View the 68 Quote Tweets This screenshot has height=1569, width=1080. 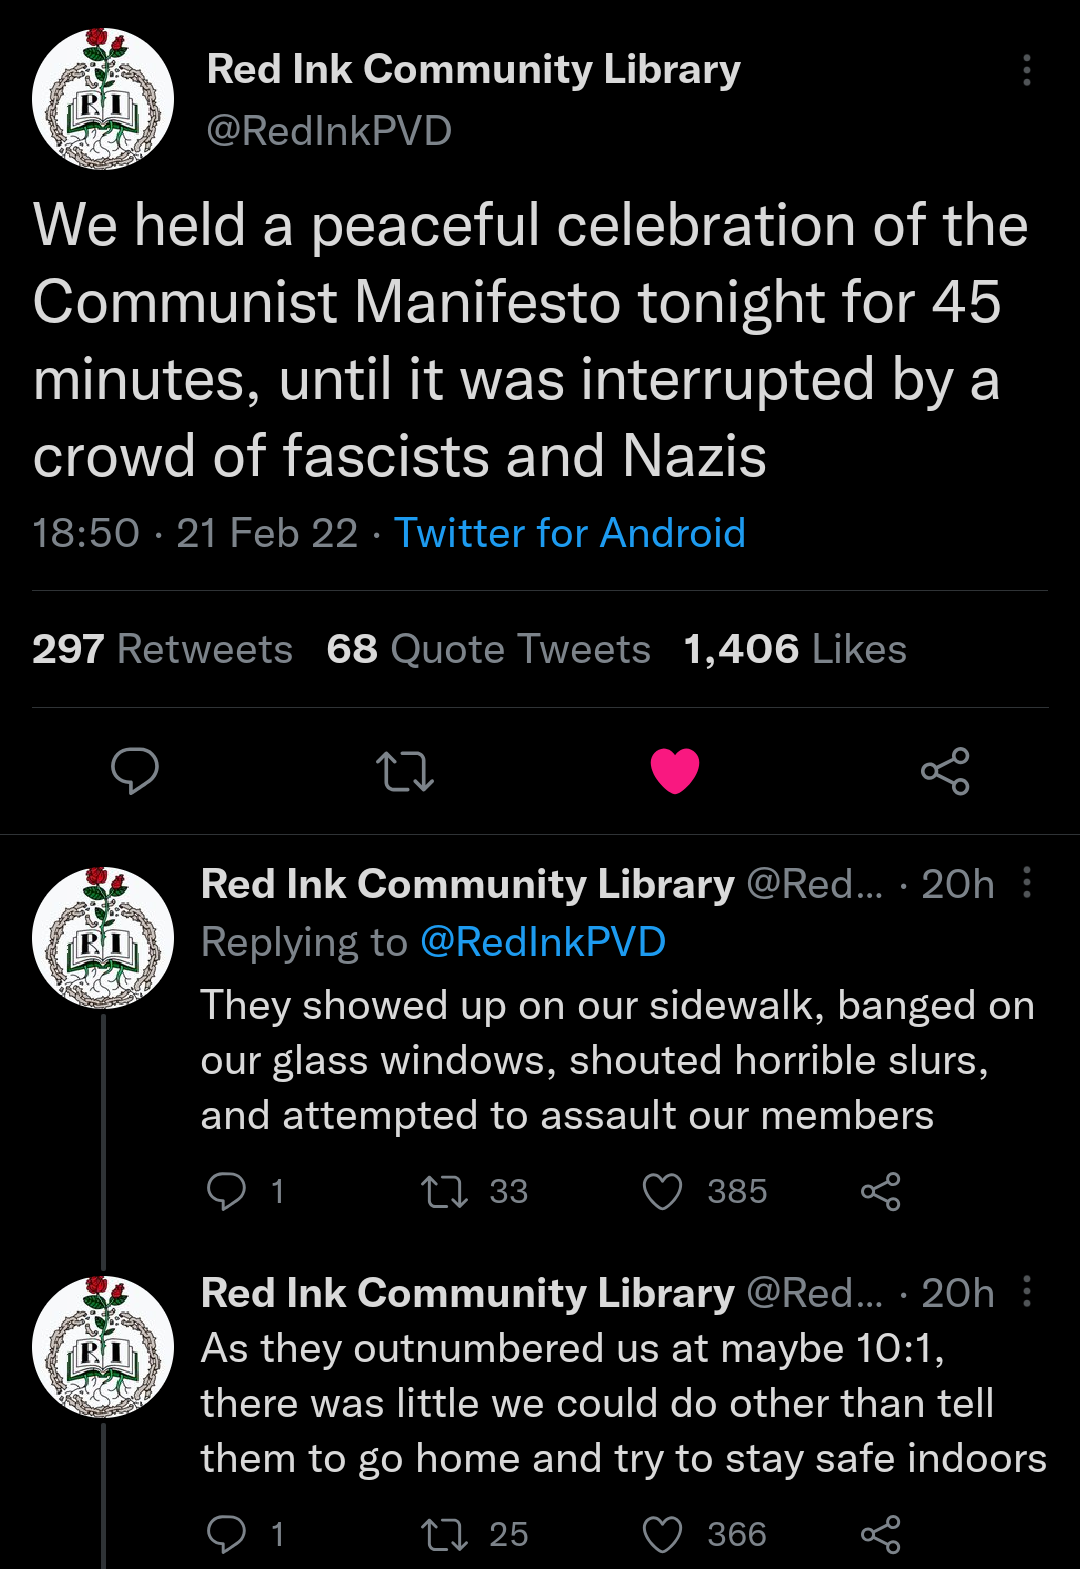(488, 649)
